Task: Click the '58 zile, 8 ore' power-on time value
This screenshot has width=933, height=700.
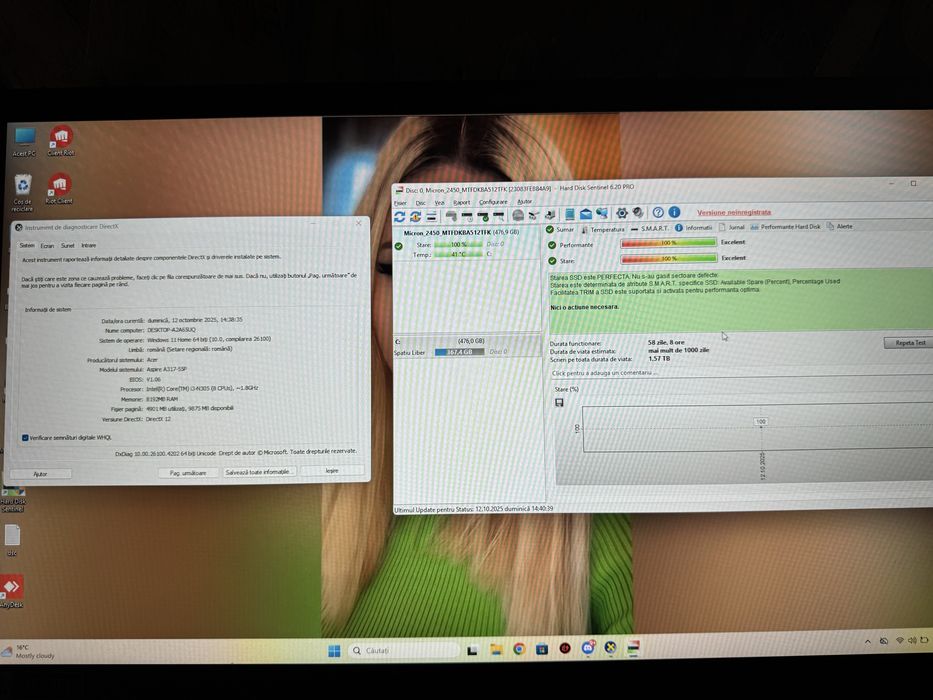Action: click(x=666, y=343)
